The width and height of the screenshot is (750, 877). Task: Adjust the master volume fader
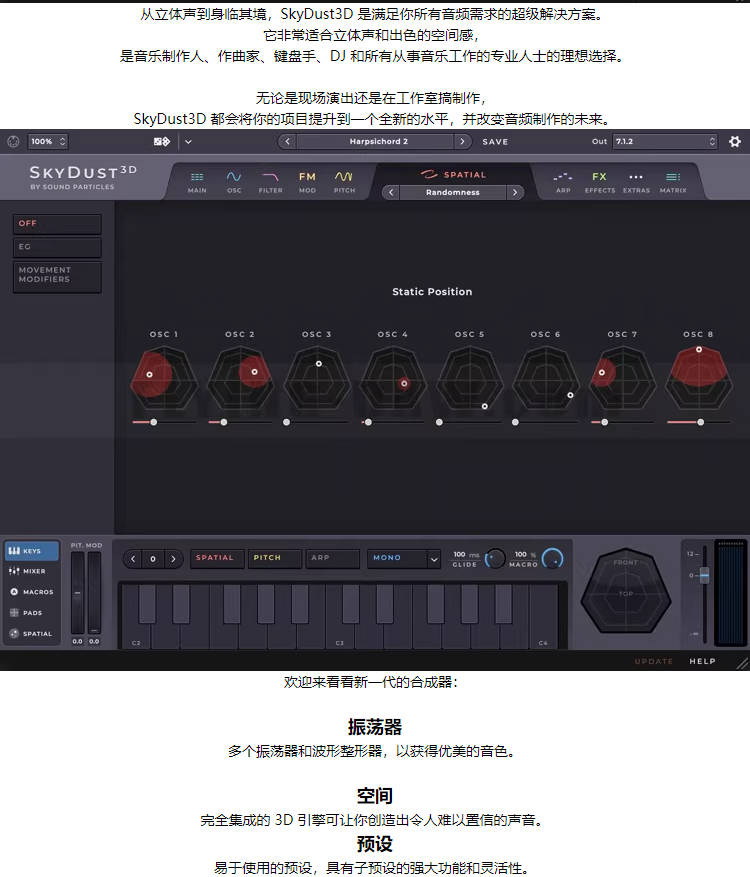coord(704,575)
